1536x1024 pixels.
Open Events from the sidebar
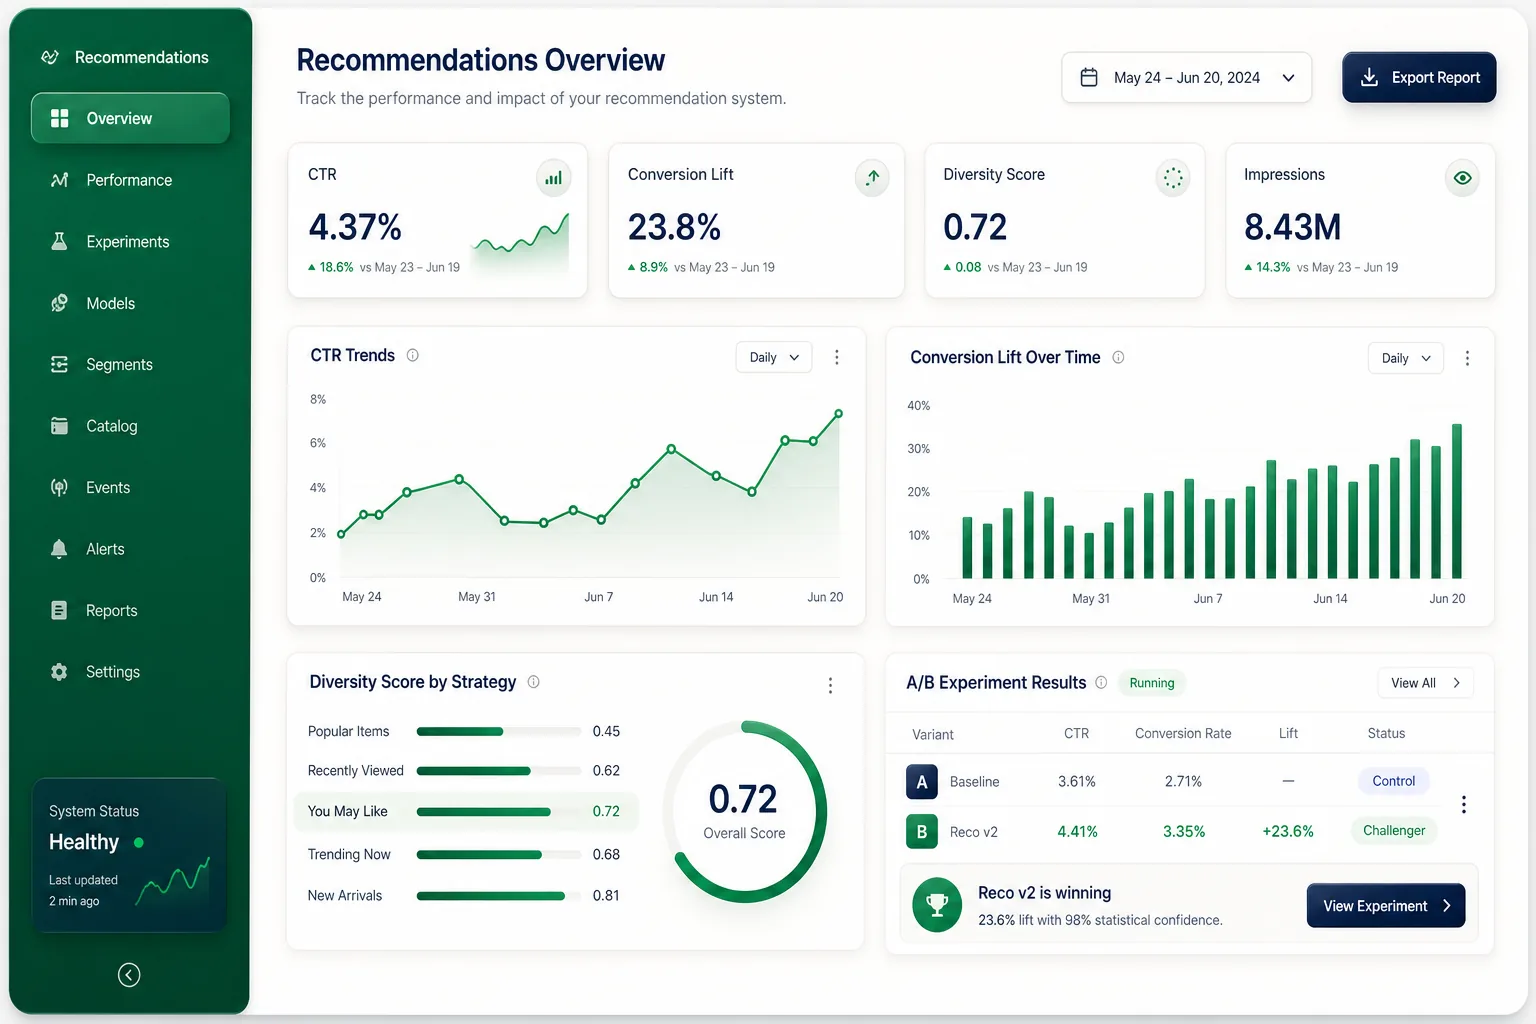(130, 488)
